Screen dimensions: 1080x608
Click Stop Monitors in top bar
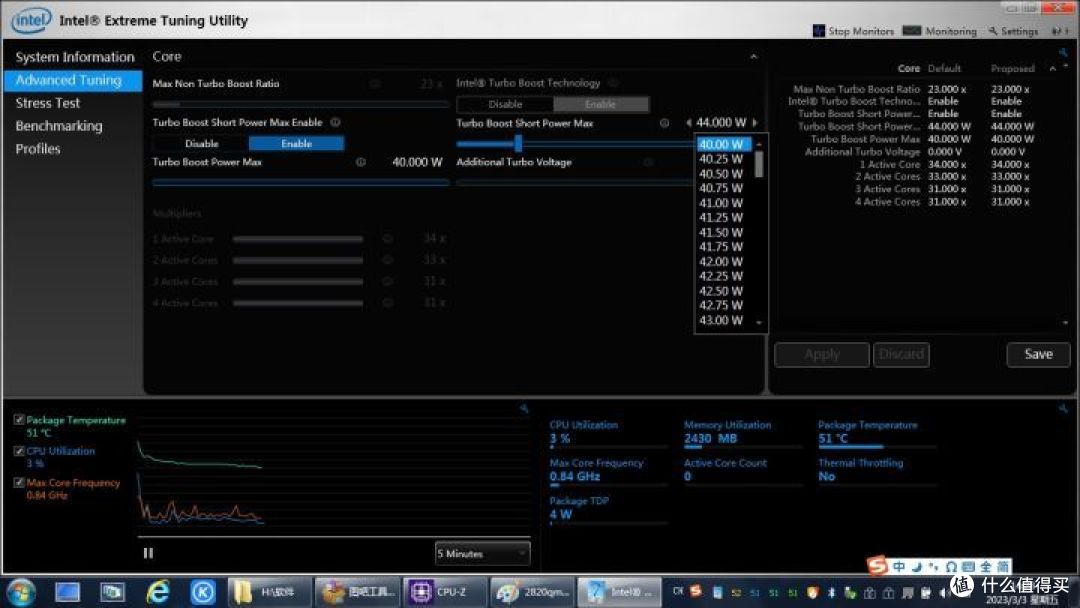pyautogui.click(x=853, y=31)
